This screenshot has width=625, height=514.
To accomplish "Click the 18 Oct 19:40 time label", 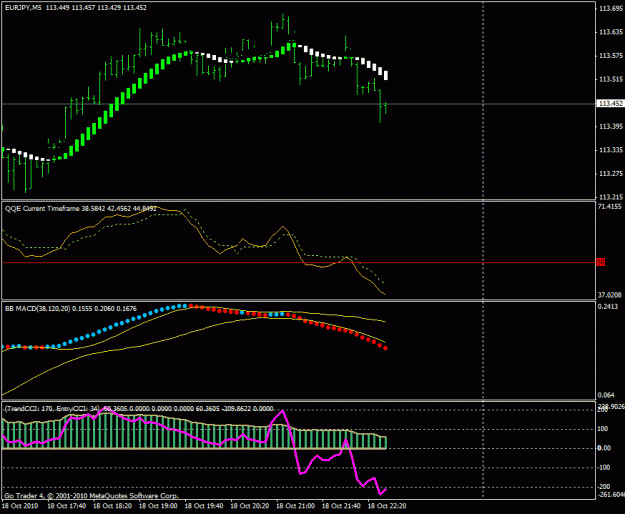I will tap(204, 506).
